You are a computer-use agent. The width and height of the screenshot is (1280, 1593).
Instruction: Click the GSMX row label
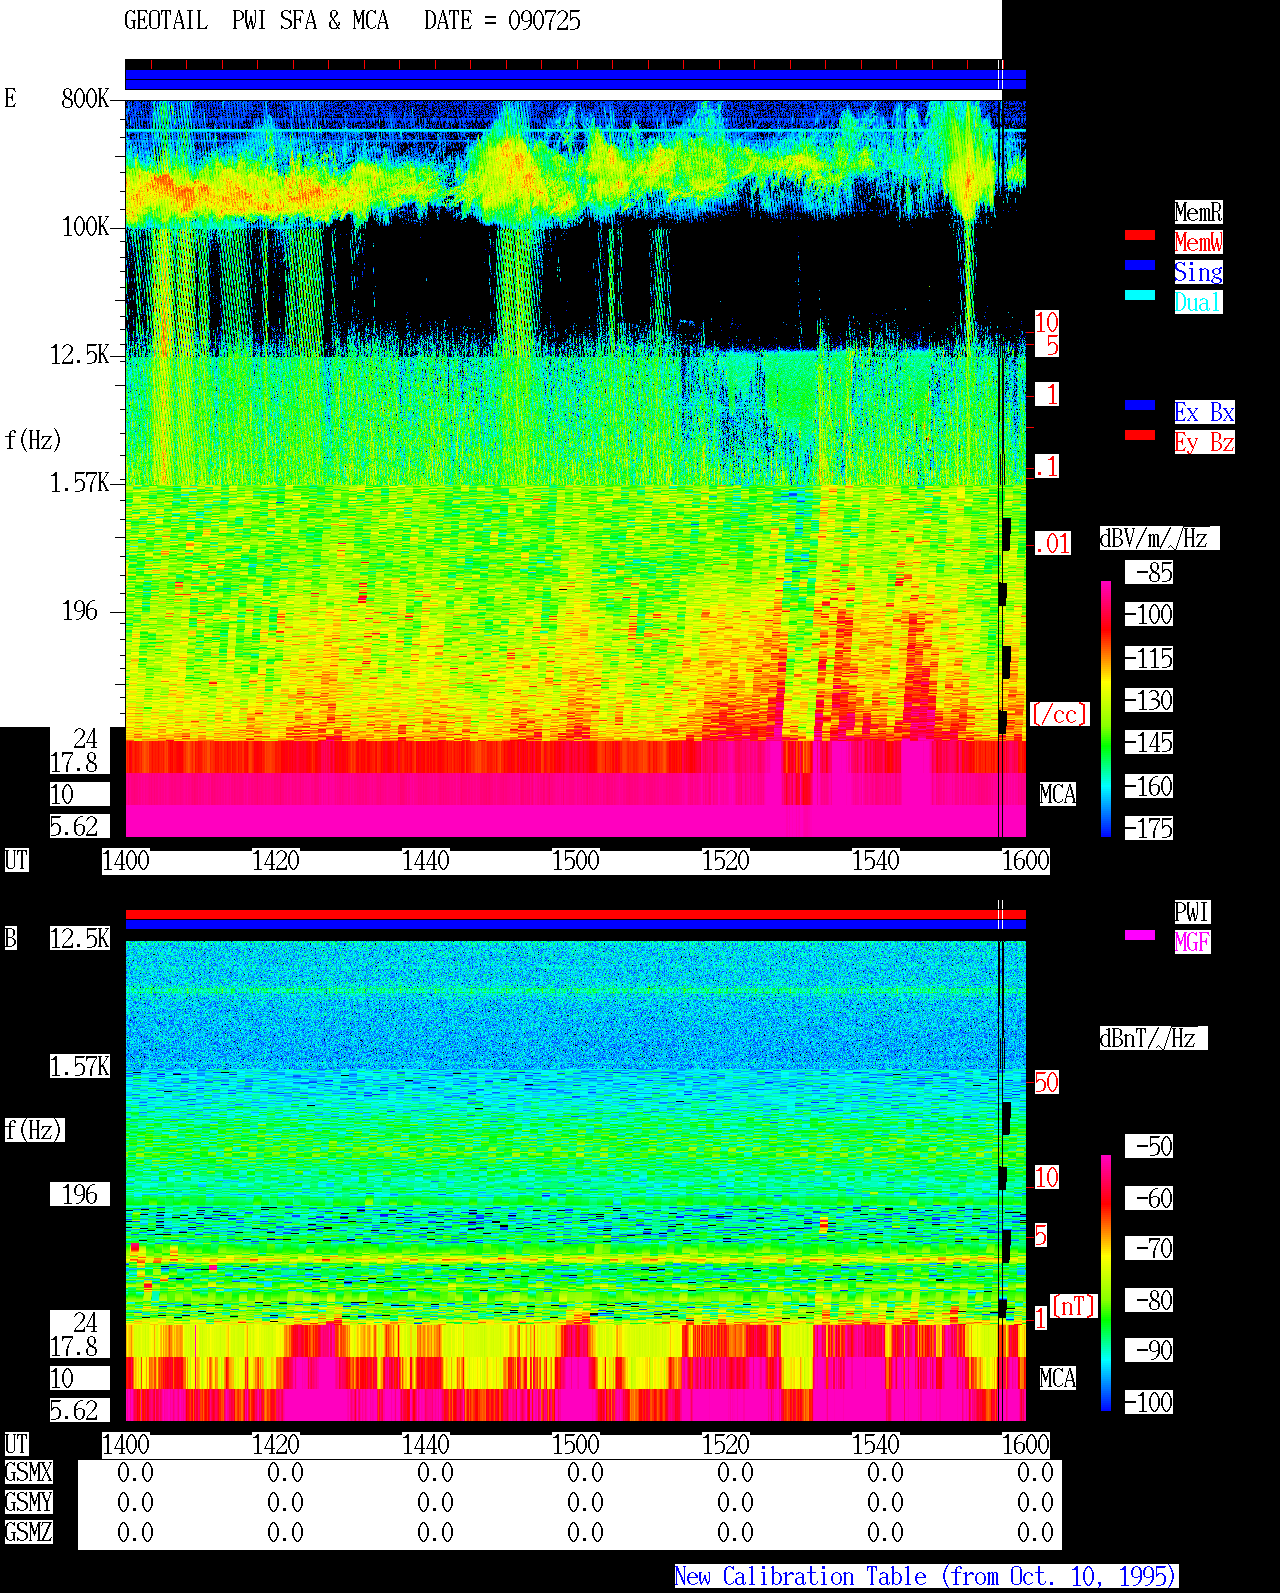pos(28,1473)
